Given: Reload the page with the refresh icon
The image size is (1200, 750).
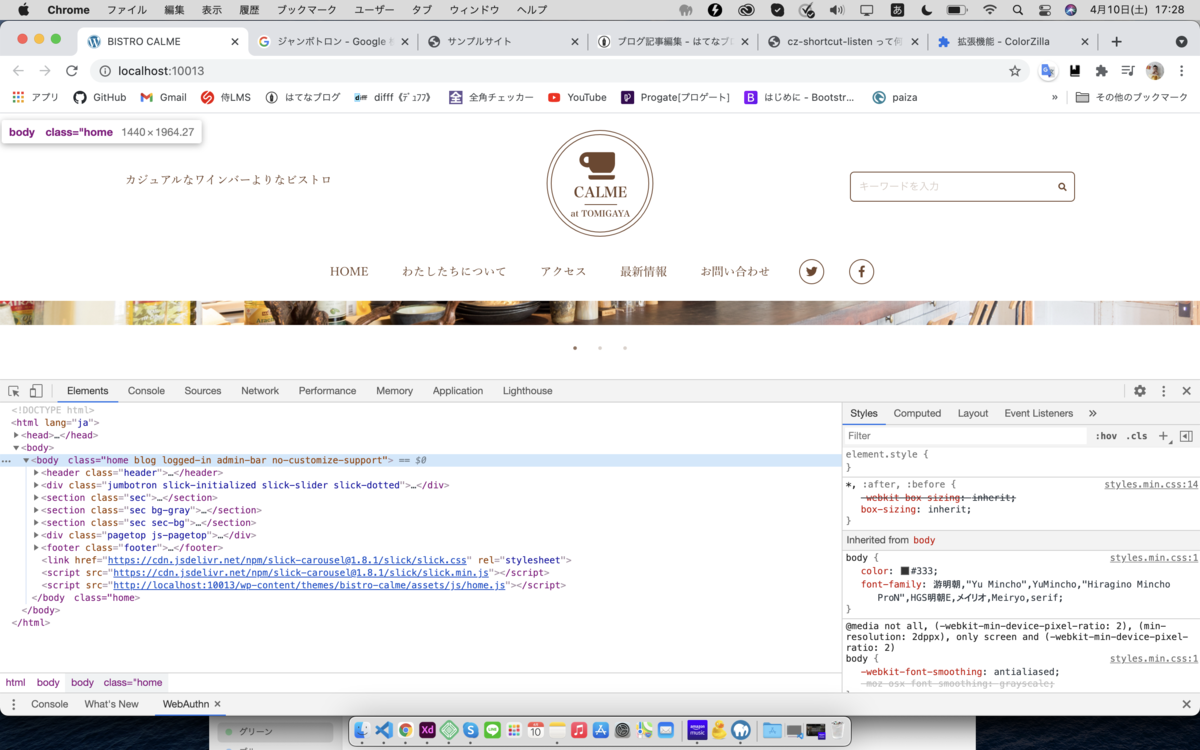Looking at the screenshot, I should (x=72, y=71).
